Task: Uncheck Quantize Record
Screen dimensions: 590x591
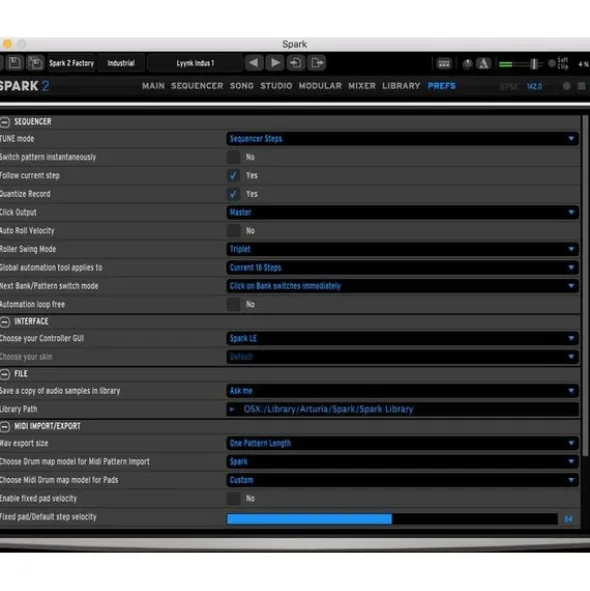Action: (233, 194)
